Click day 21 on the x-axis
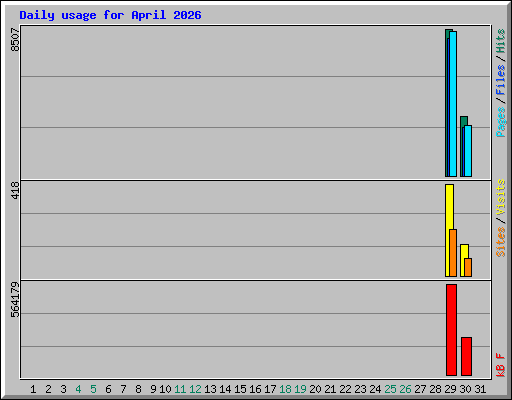512x400 pixels. point(330,389)
